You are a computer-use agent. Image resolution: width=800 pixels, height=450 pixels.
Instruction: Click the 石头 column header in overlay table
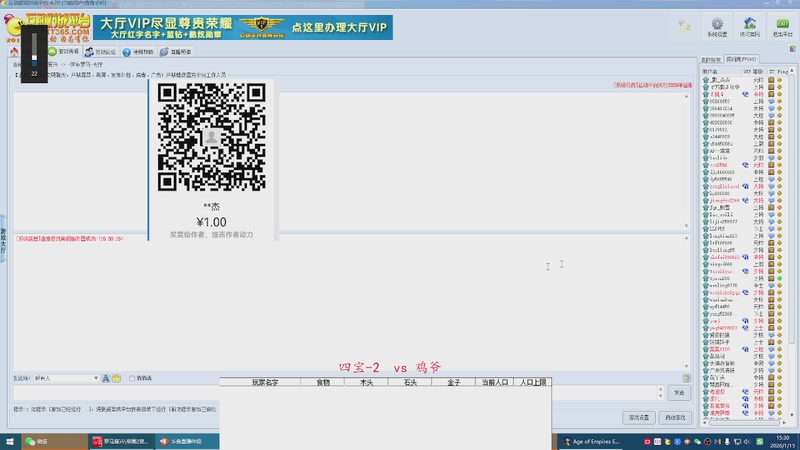(x=410, y=382)
